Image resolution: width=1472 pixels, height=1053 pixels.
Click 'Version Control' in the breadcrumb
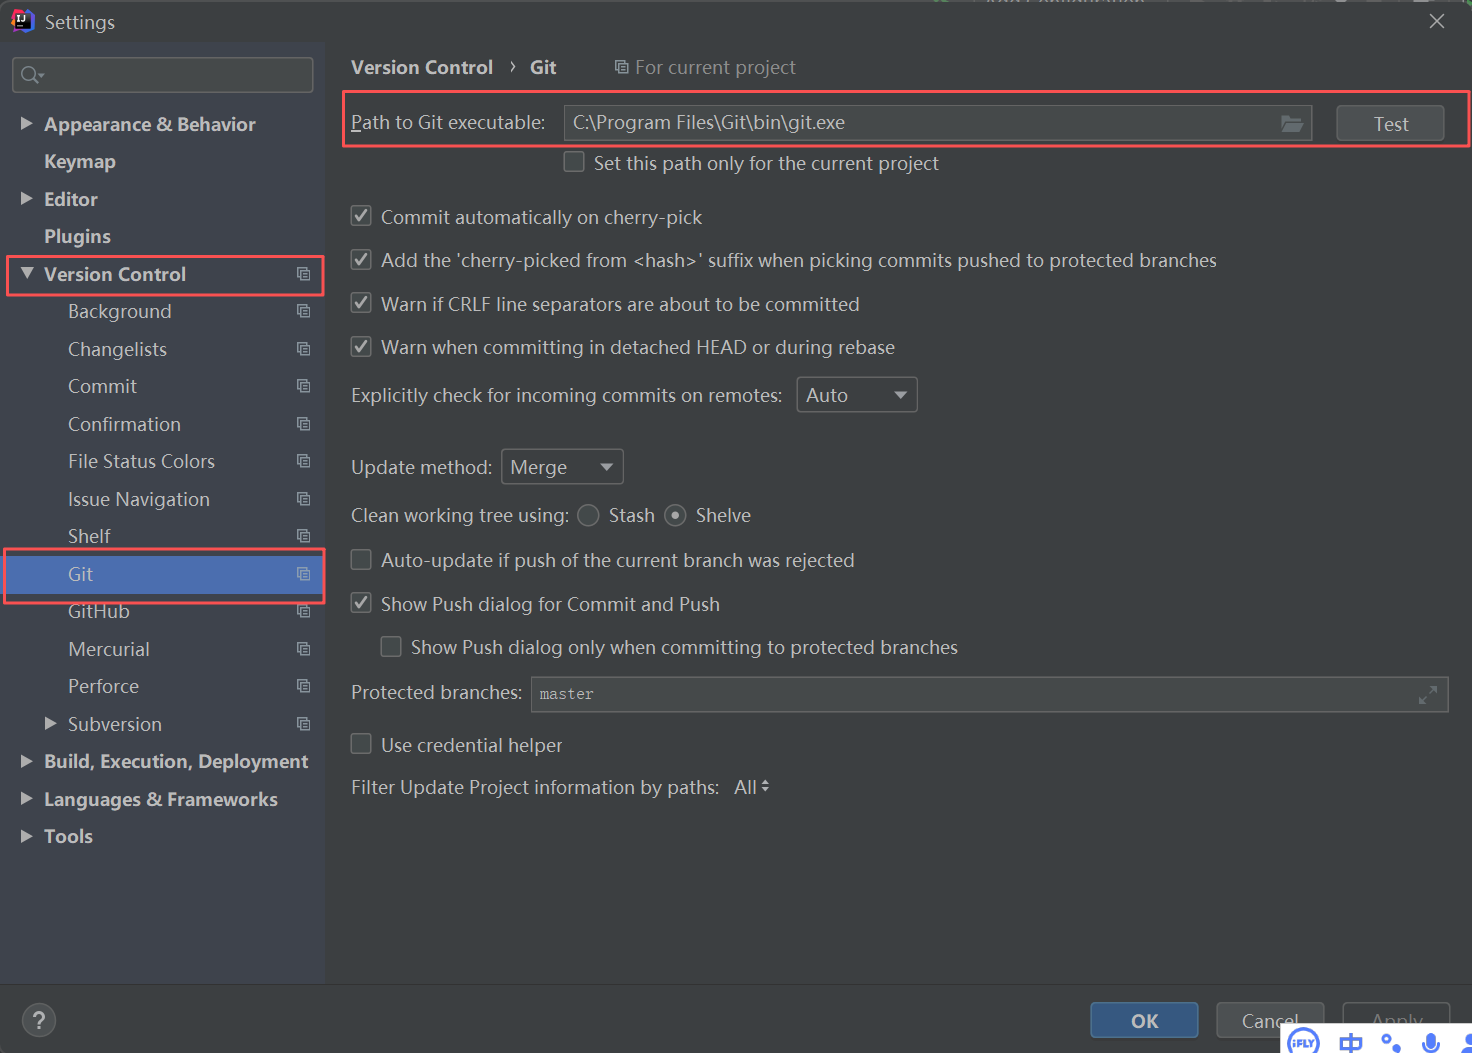click(422, 67)
